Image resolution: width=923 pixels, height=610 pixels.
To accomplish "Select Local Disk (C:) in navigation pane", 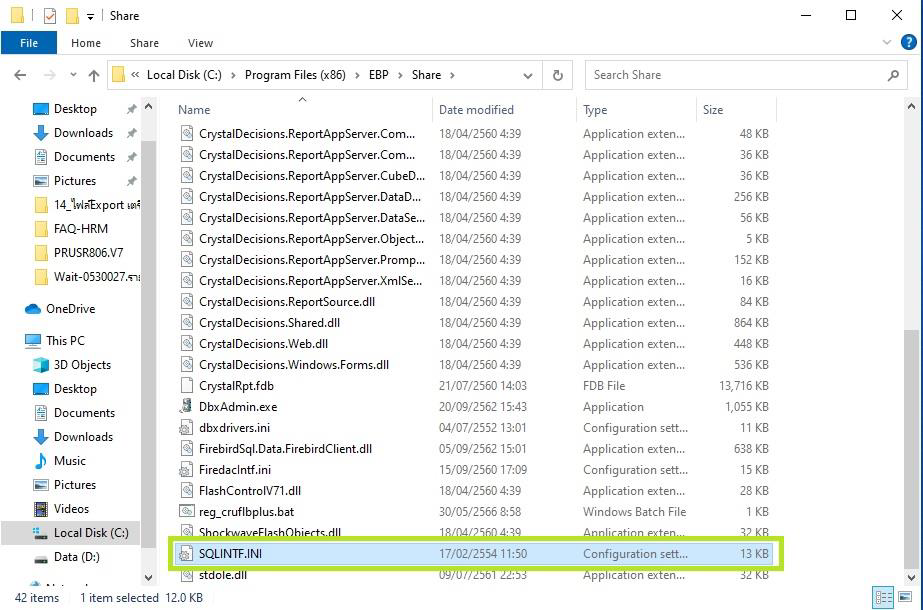I will click(x=91, y=533).
